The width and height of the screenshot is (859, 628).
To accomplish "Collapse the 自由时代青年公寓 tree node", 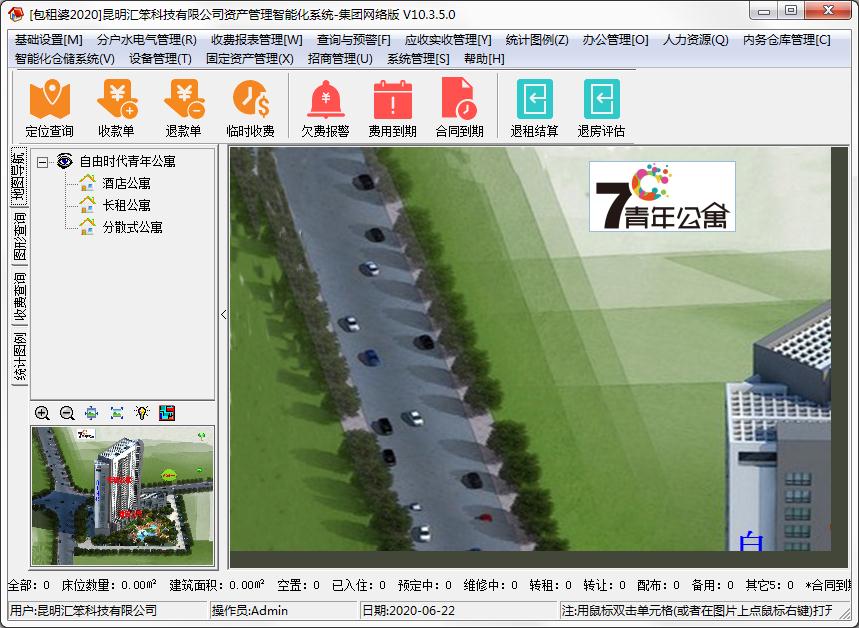I will [43, 161].
